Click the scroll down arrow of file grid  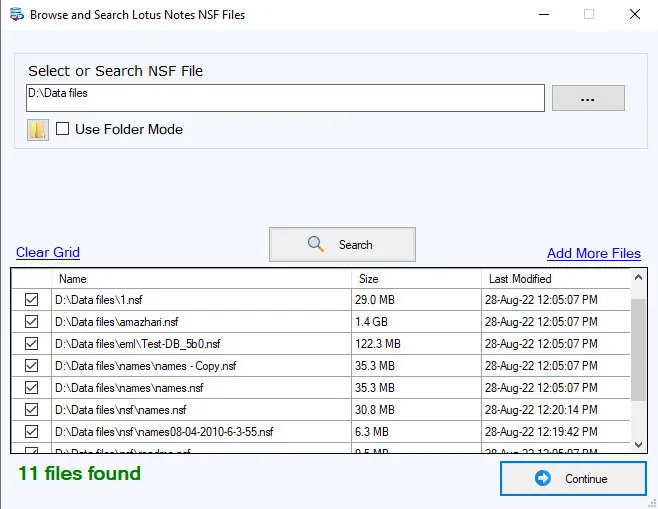[639, 444]
